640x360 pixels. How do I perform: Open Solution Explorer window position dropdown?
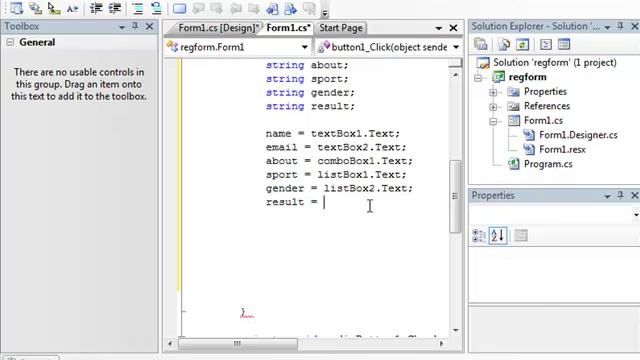pos(607,27)
